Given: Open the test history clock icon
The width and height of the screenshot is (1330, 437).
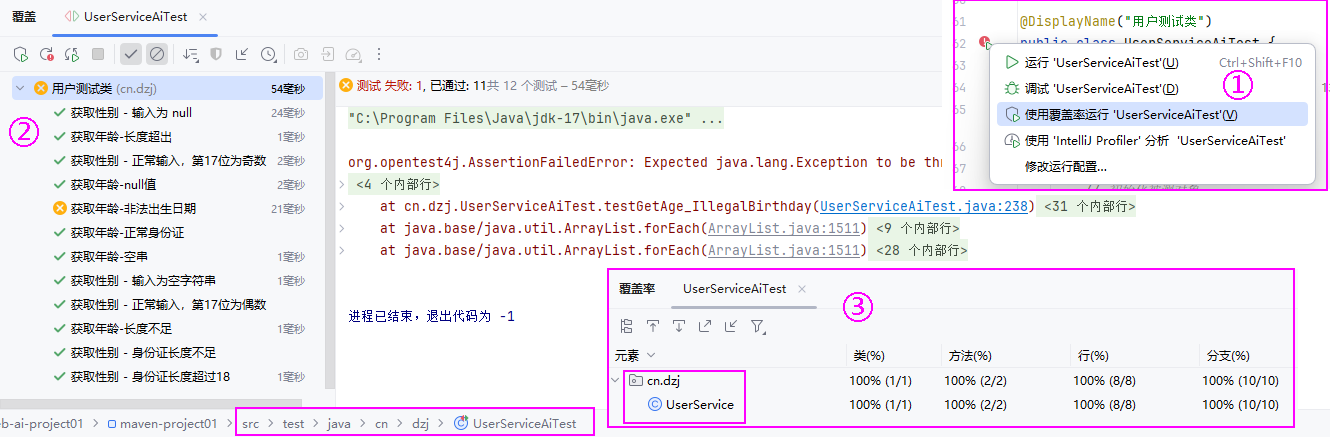Looking at the screenshot, I should [x=268, y=54].
